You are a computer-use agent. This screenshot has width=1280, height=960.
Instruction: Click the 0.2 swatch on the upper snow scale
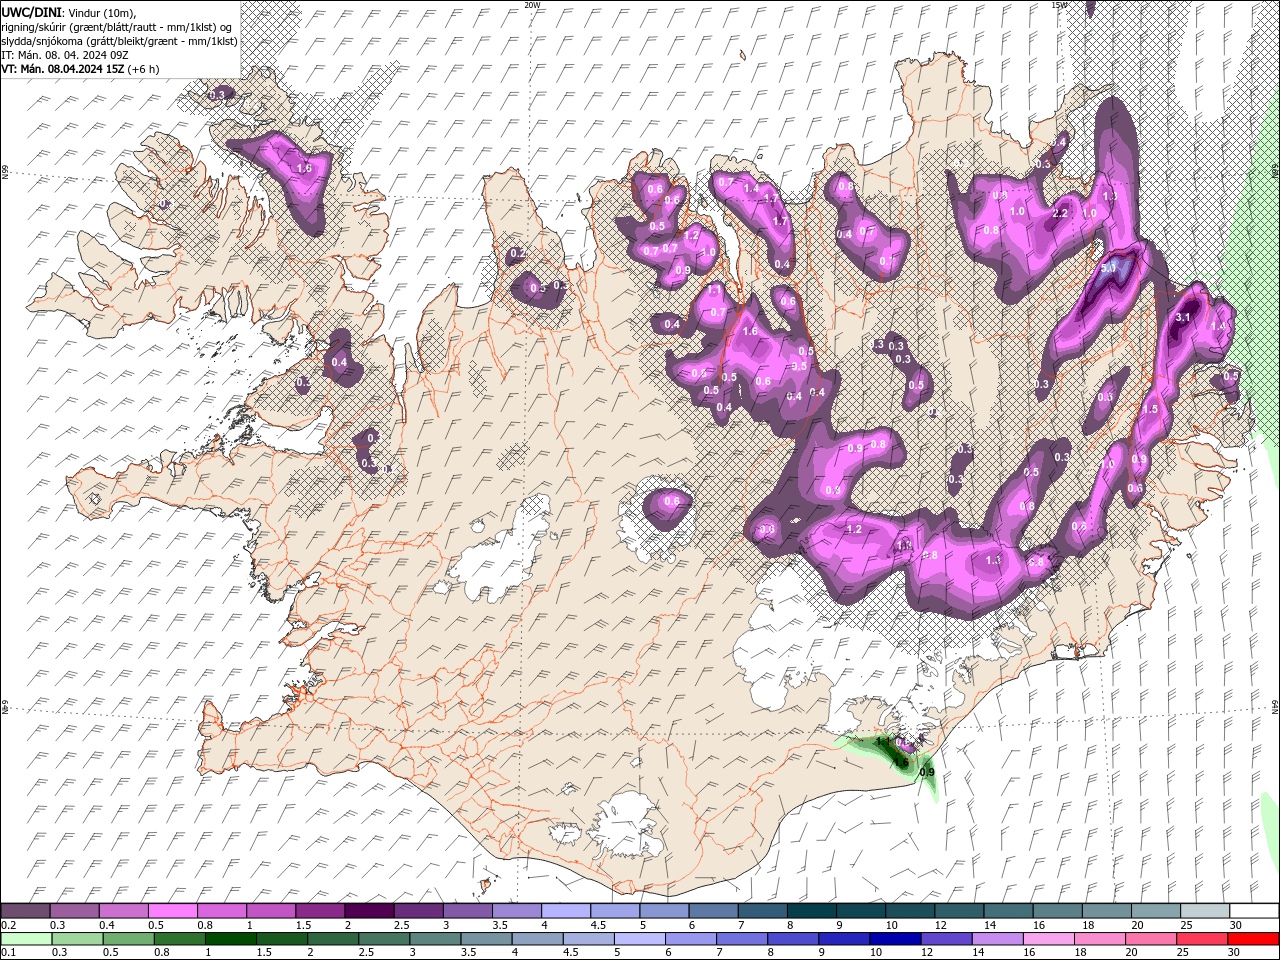point(25,911)
